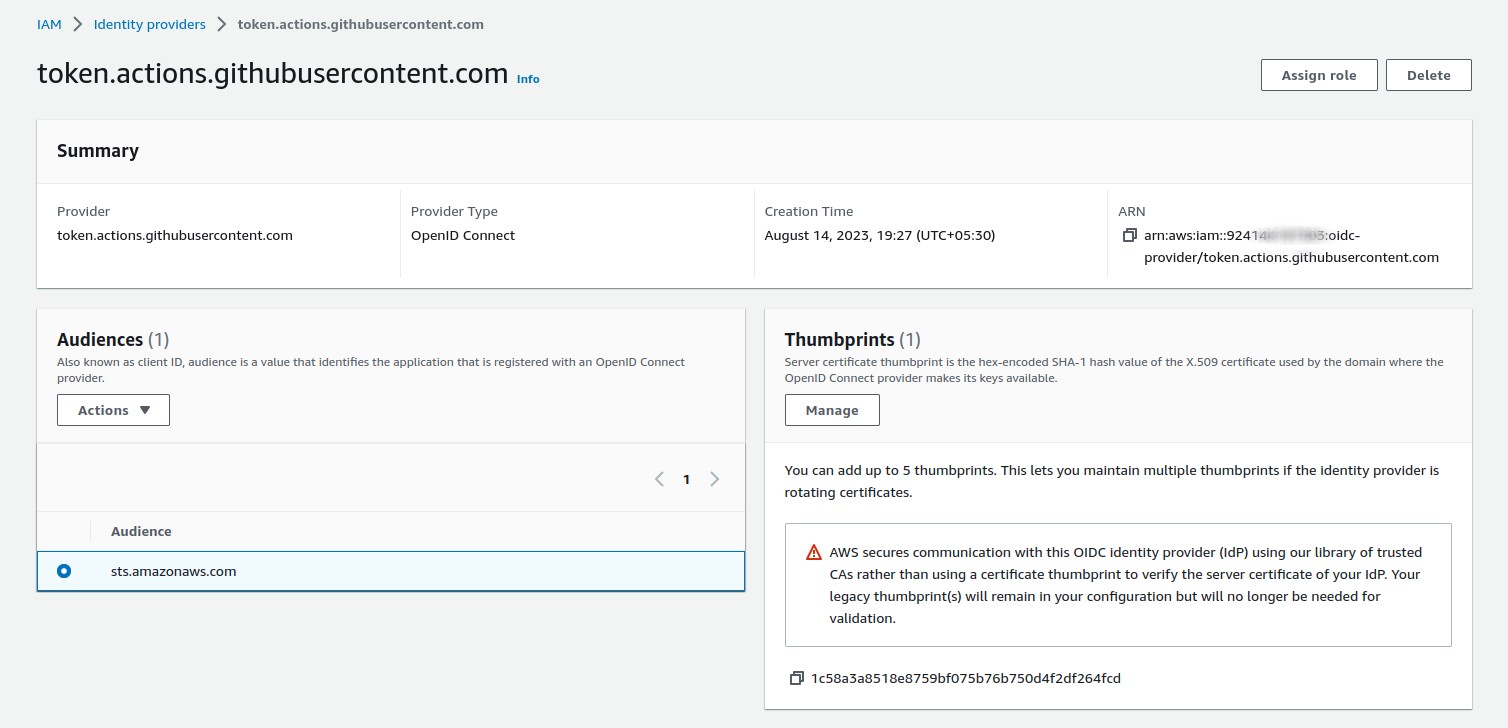Go to next audiences page arrow

pos(714,479)
